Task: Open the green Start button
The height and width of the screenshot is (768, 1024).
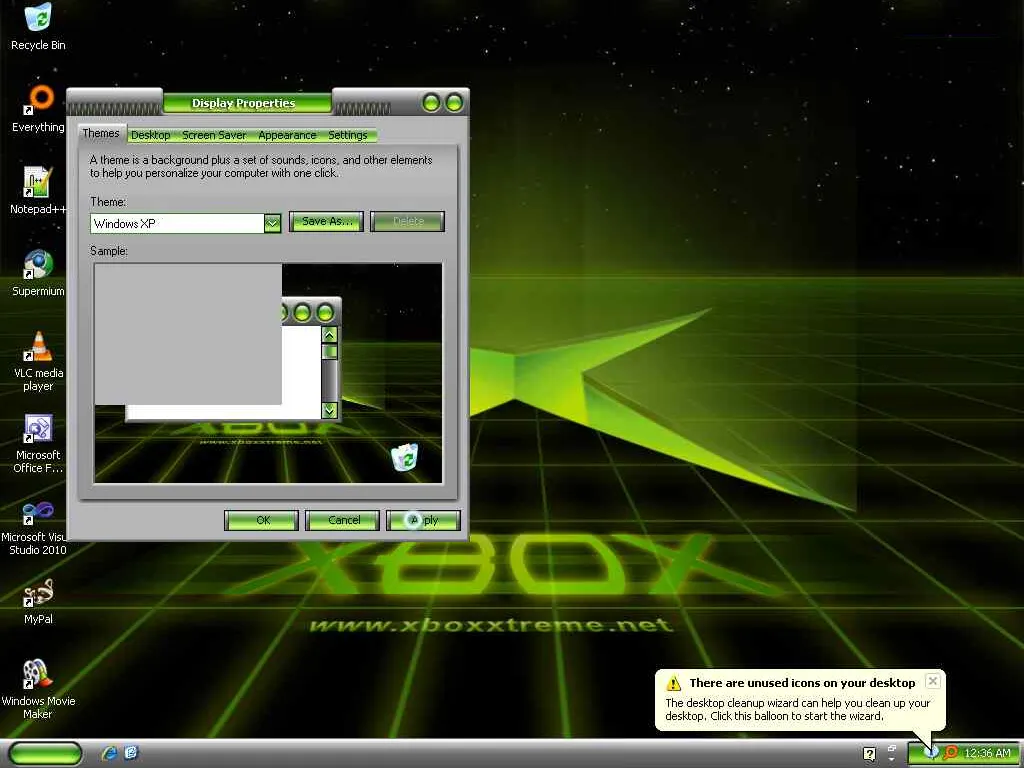Action: pyautogui.click(x=45, y=753)
